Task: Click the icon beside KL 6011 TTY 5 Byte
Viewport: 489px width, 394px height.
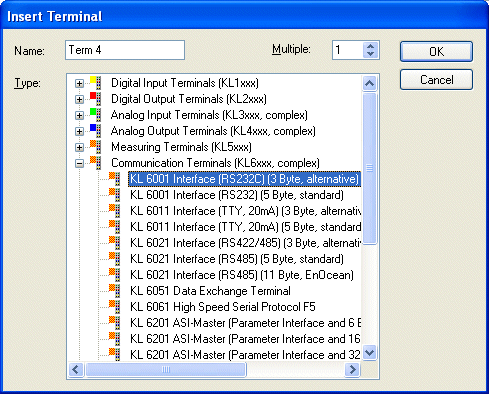Action: coord(115,226)
